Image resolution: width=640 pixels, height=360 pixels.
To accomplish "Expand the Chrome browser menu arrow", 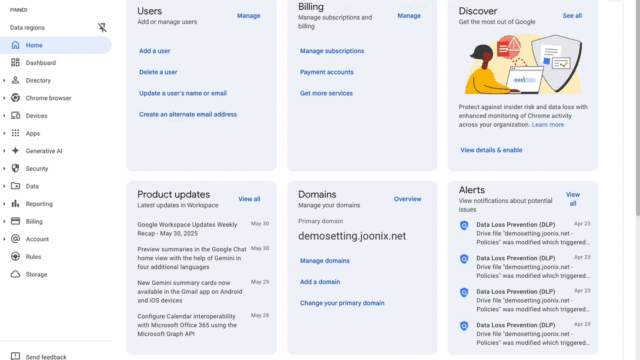I will [x=4, y=98].
